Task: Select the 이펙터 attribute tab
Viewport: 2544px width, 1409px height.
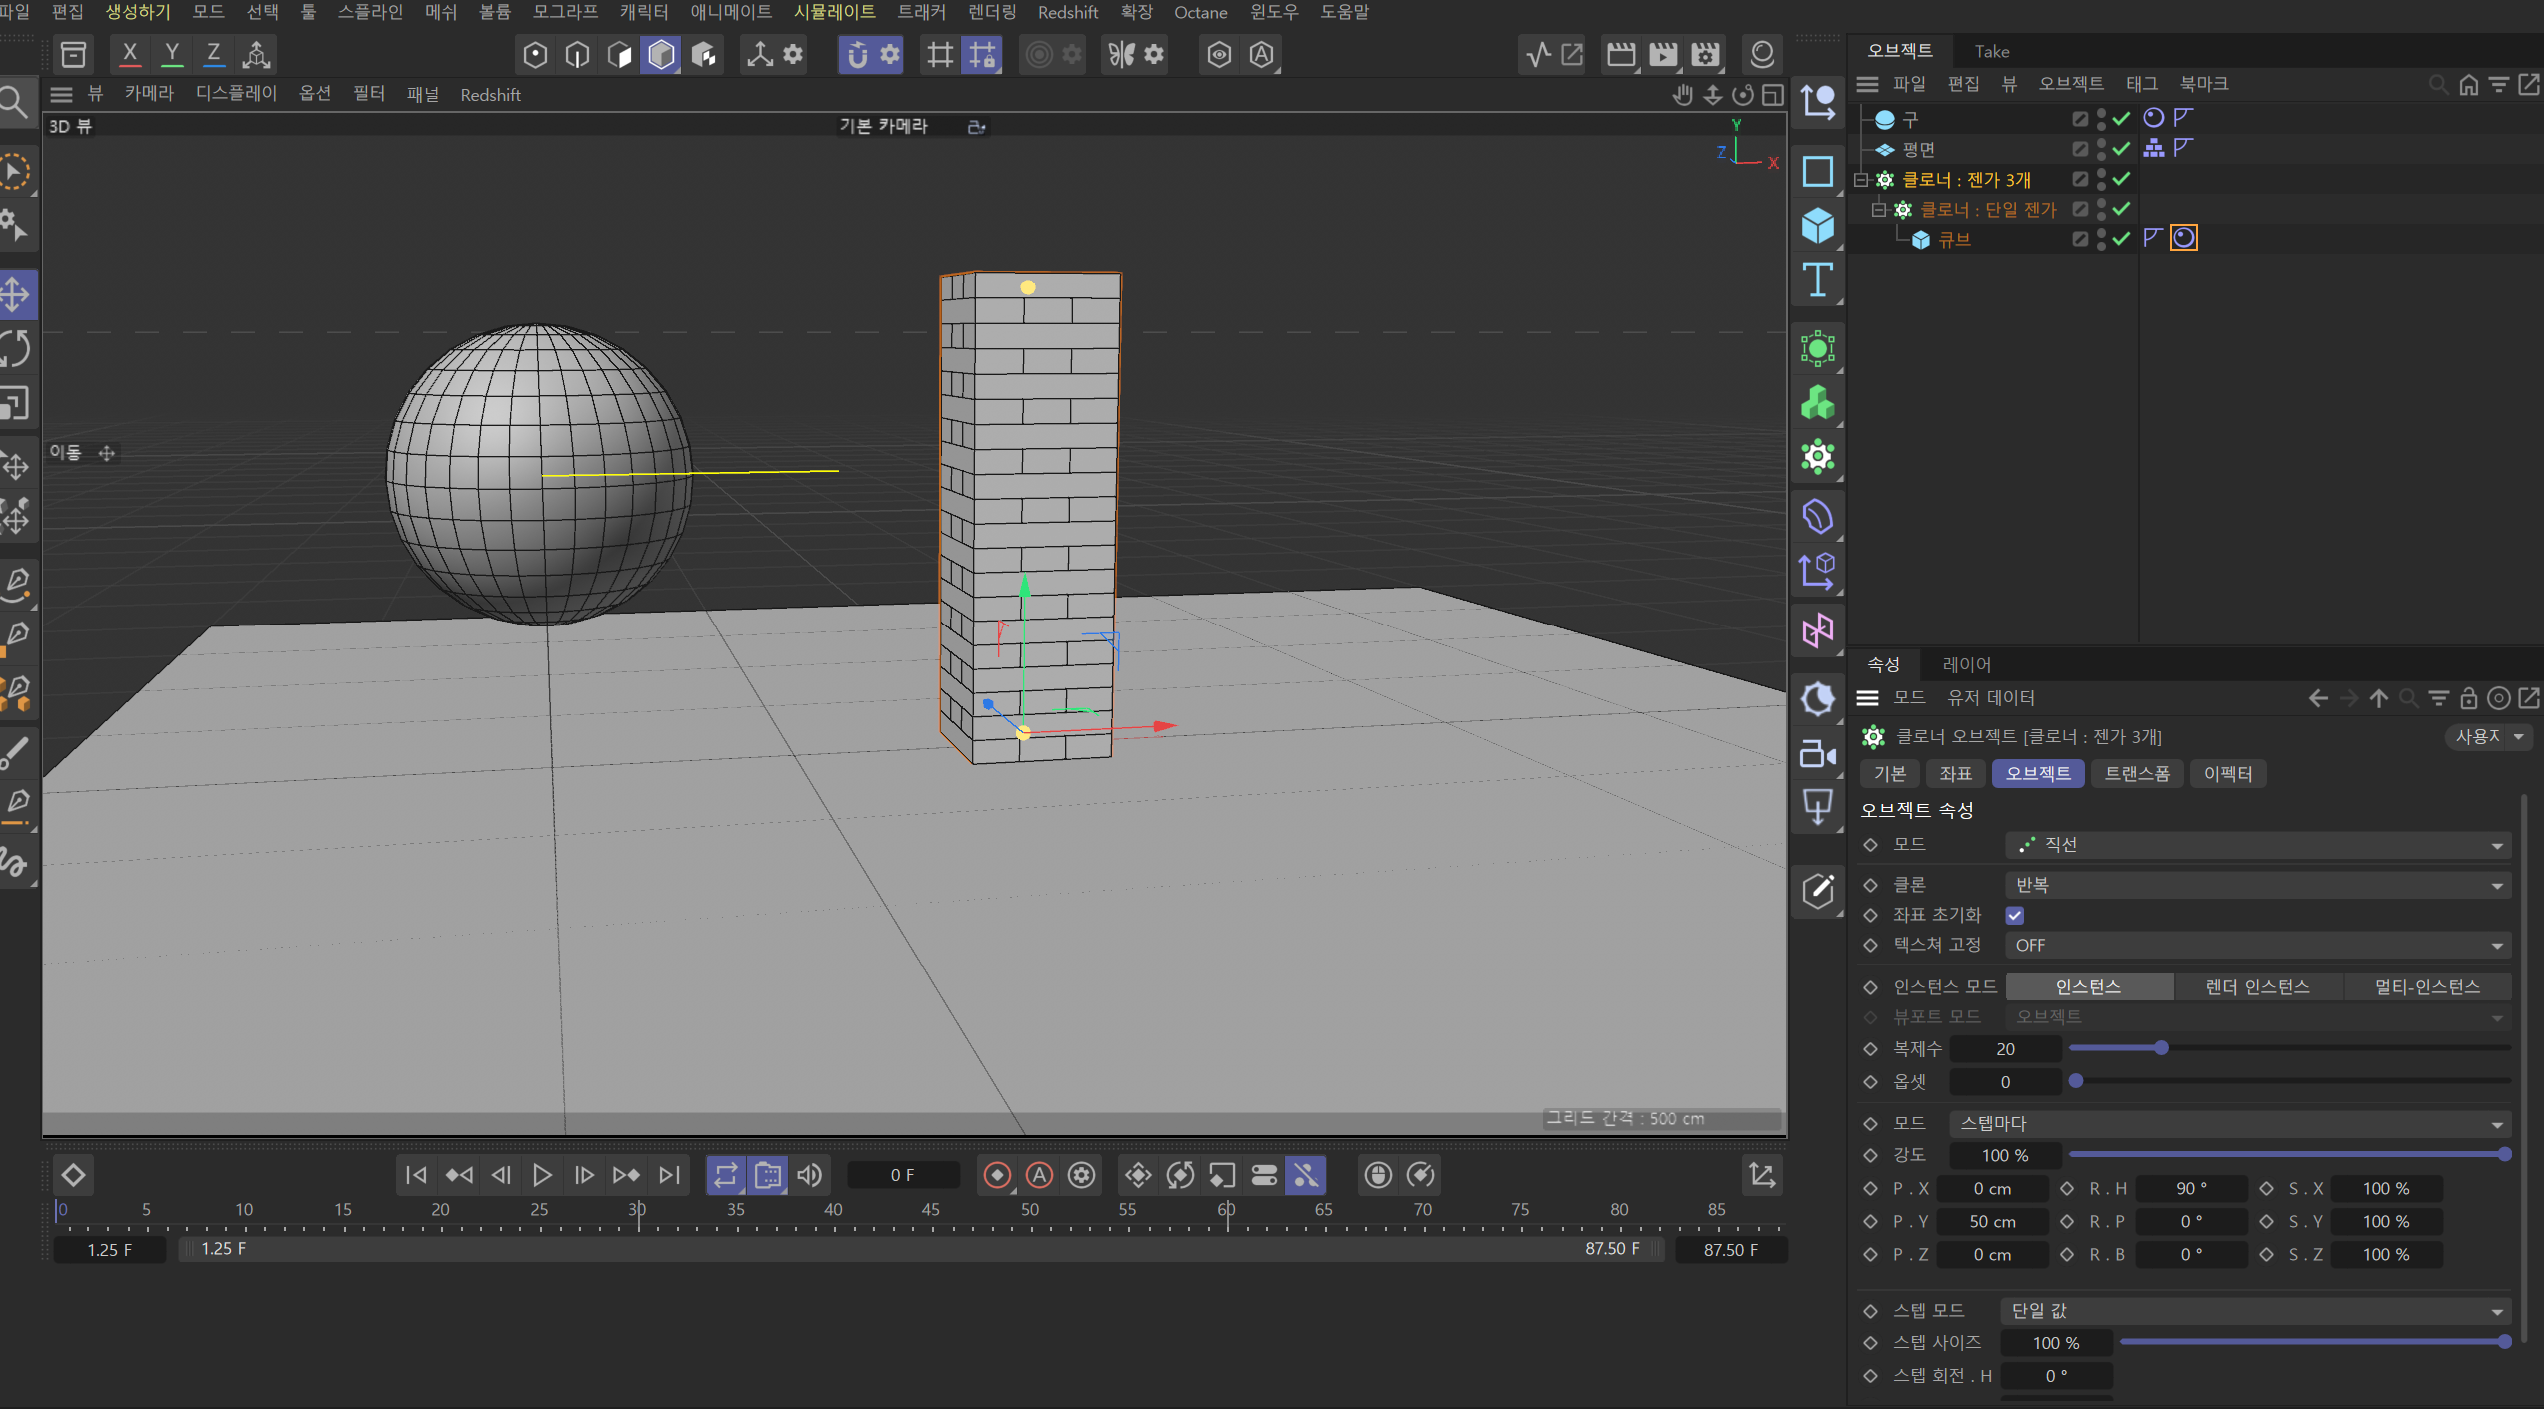Action: (2228, 773)
